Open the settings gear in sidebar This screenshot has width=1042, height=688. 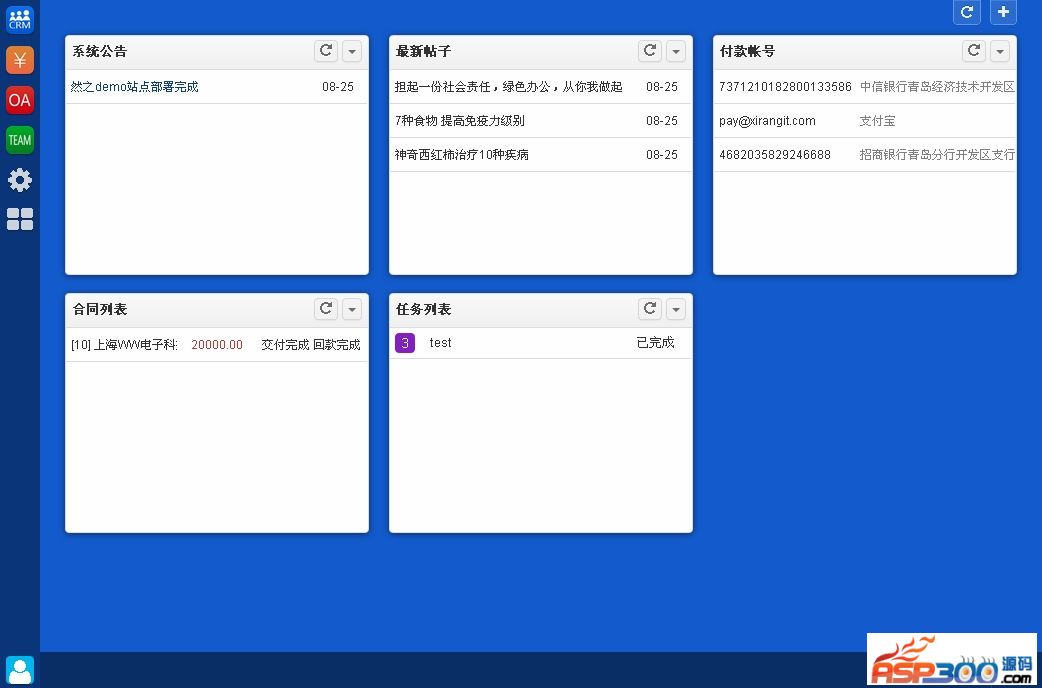20,180
